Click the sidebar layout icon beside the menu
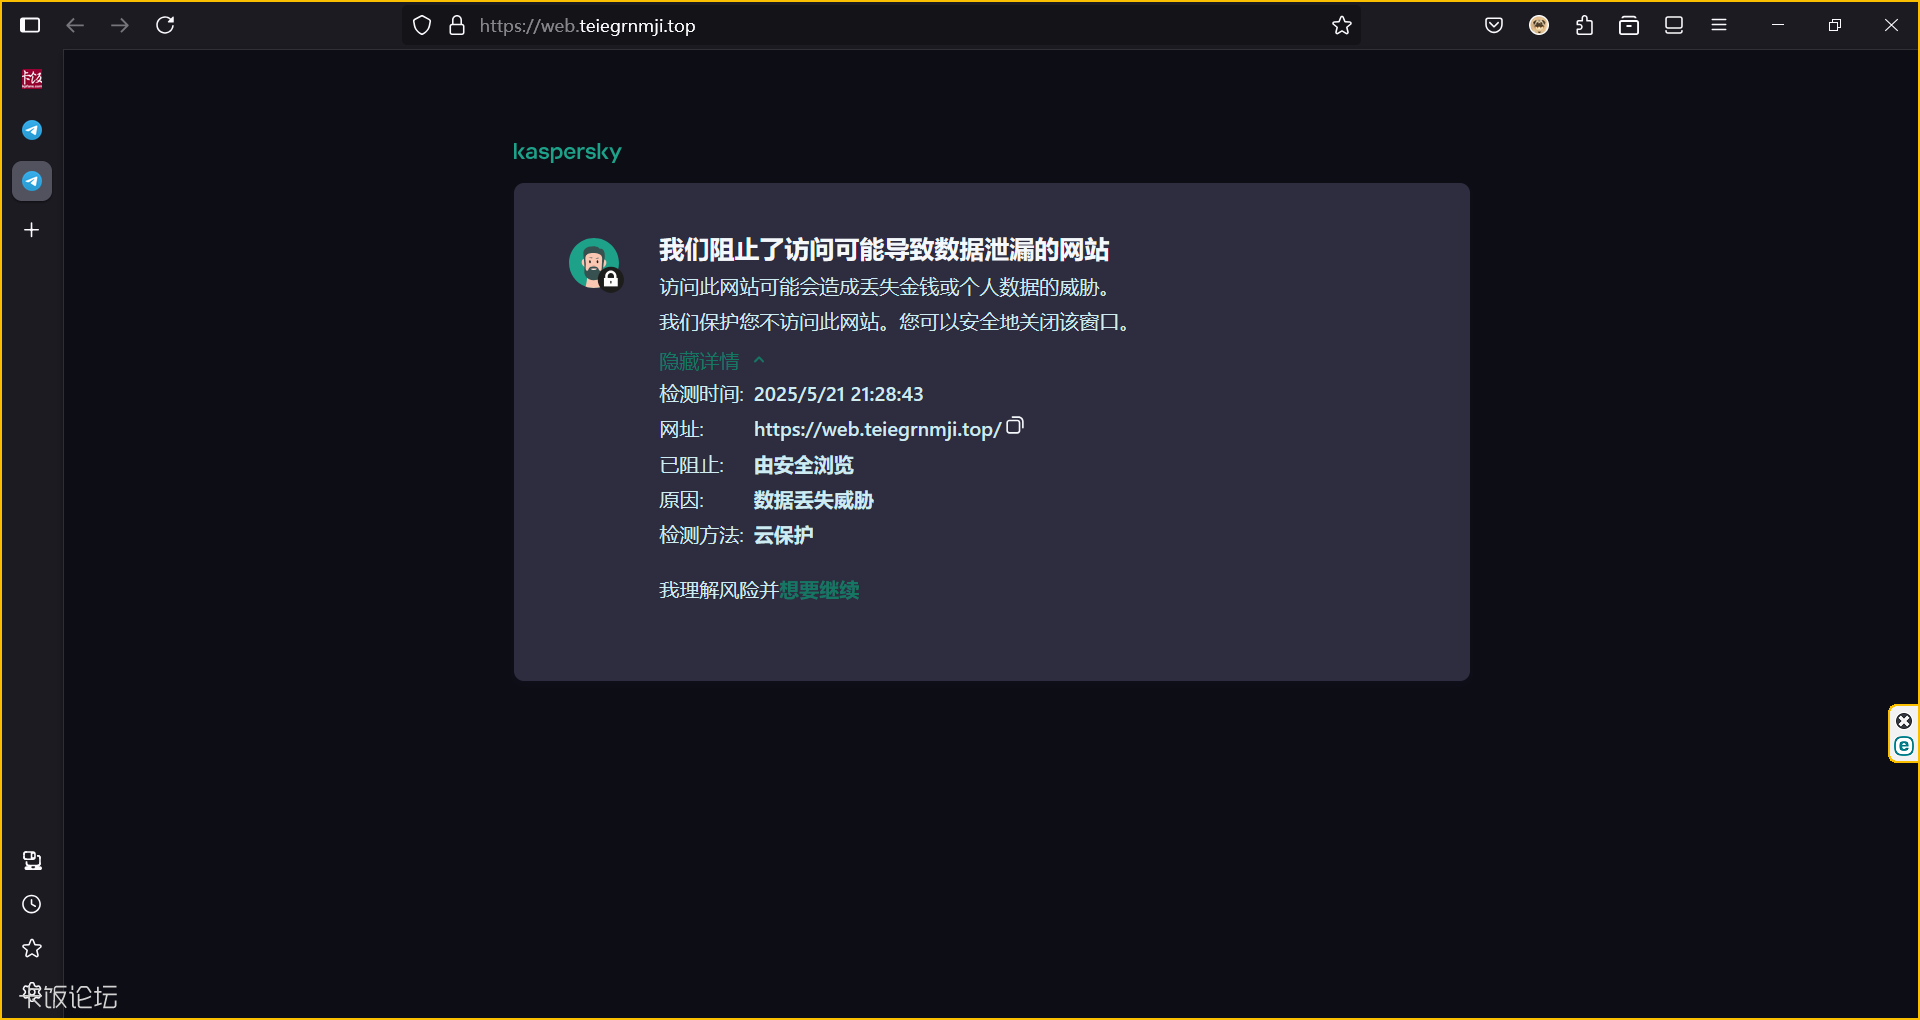1920x1020 pixels. pyautogui.click(x=1674, y=25)
